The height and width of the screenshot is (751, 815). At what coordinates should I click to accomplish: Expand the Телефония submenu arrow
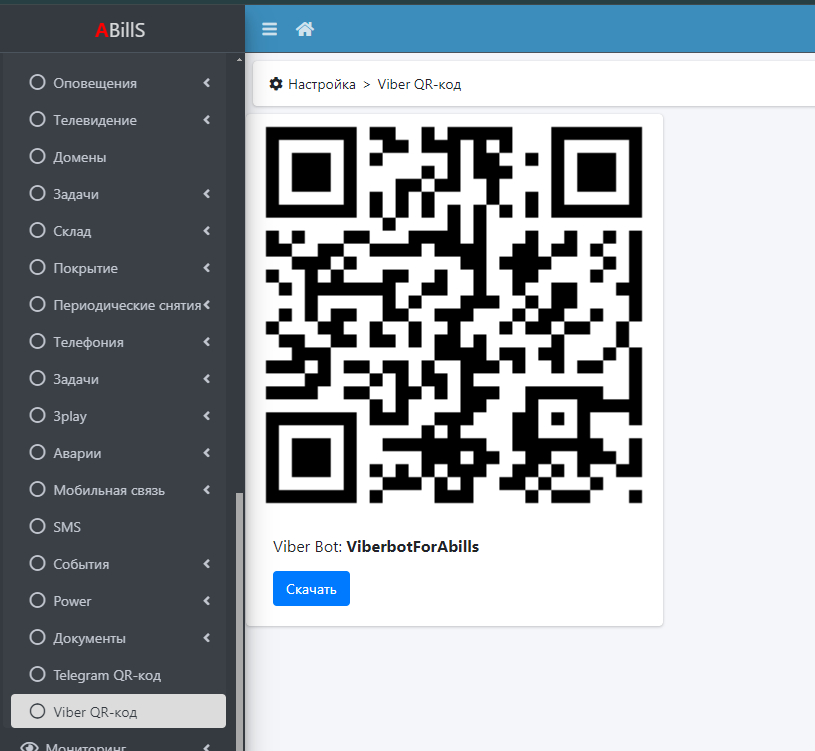tap(207, 341)
